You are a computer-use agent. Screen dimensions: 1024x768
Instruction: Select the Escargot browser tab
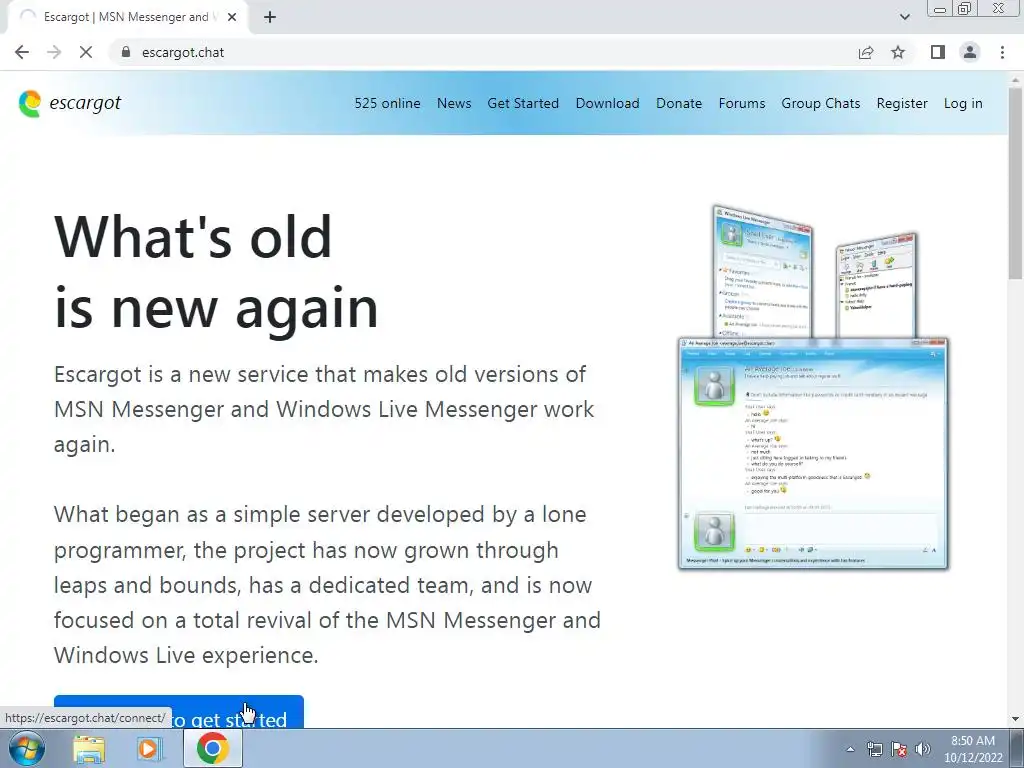click(x=127, y=18)
